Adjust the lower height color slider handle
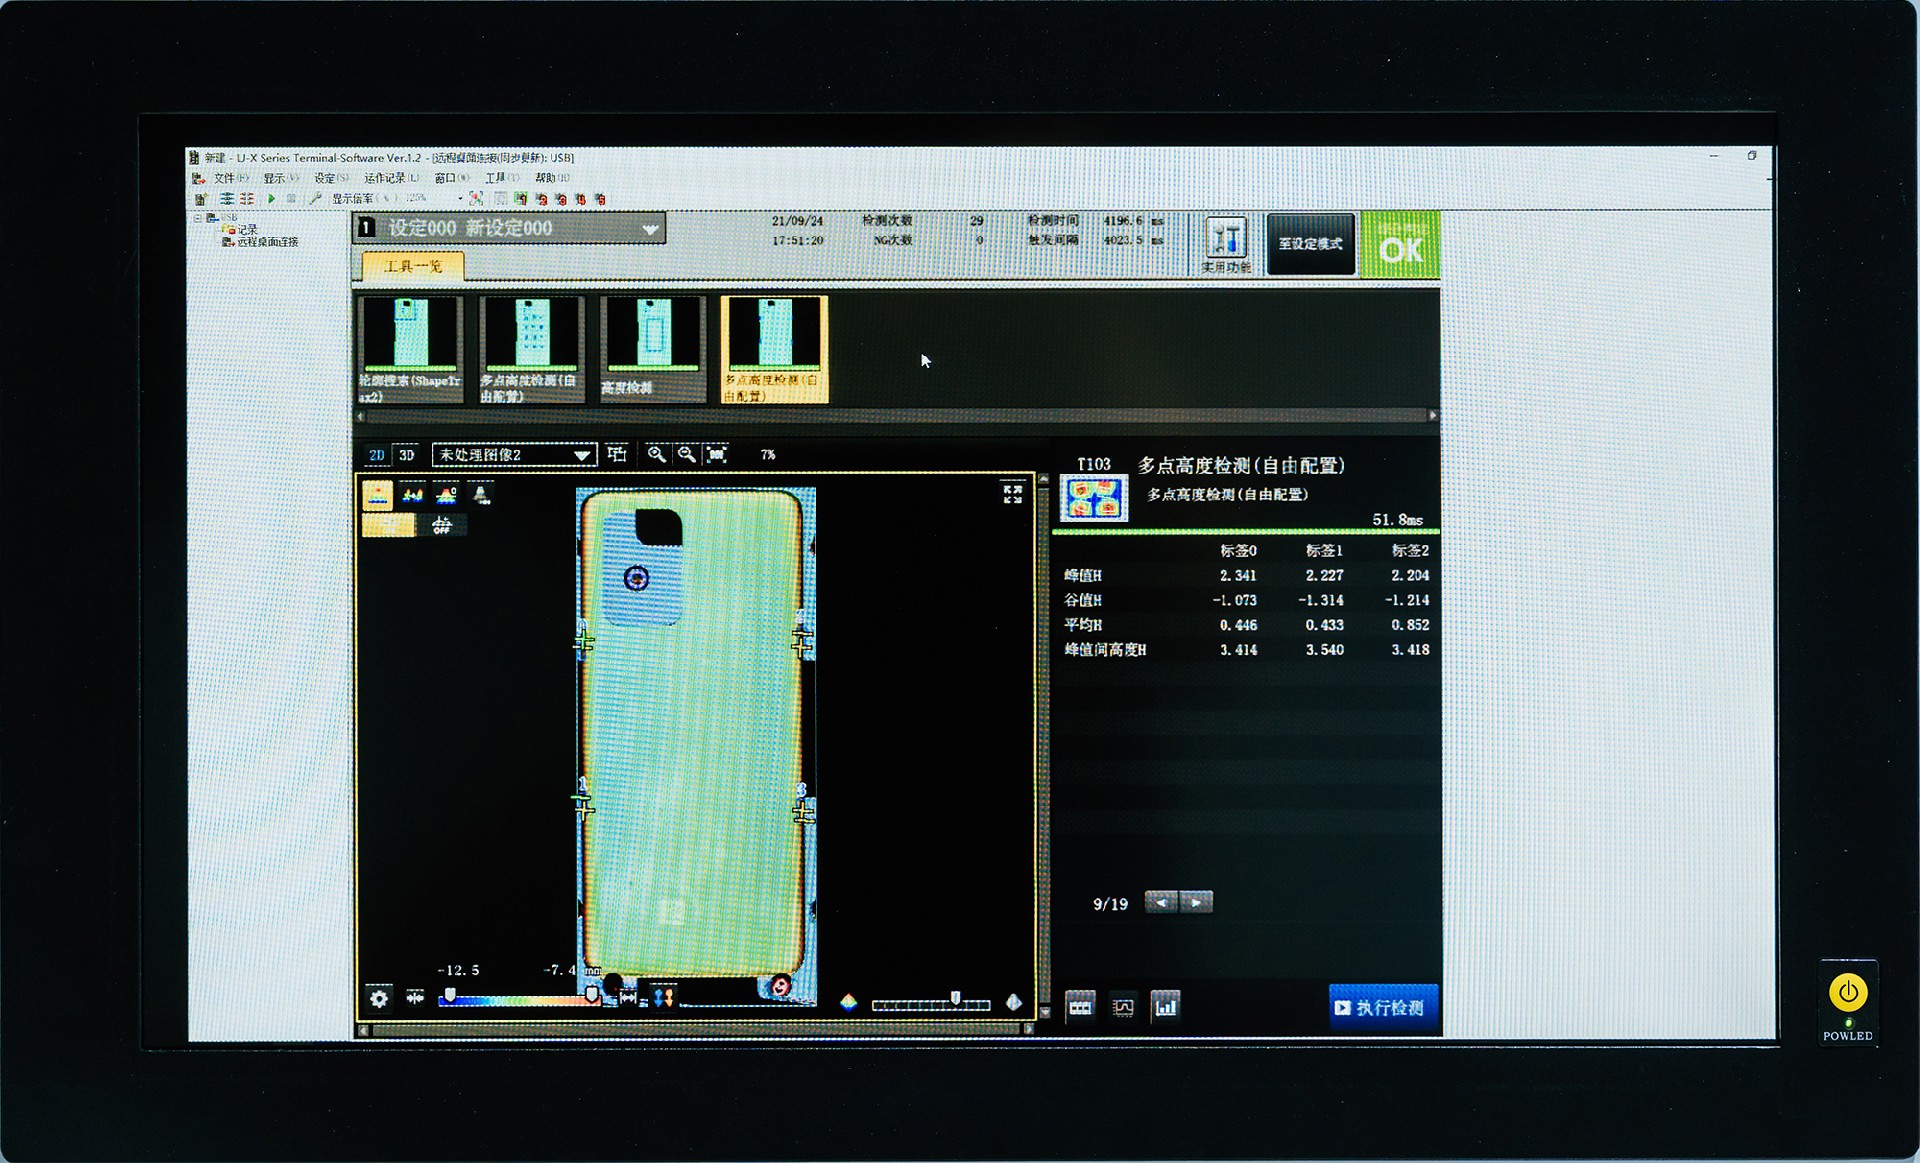Viewport: 1920px width, 1163px height. click(x=450, y=995)
